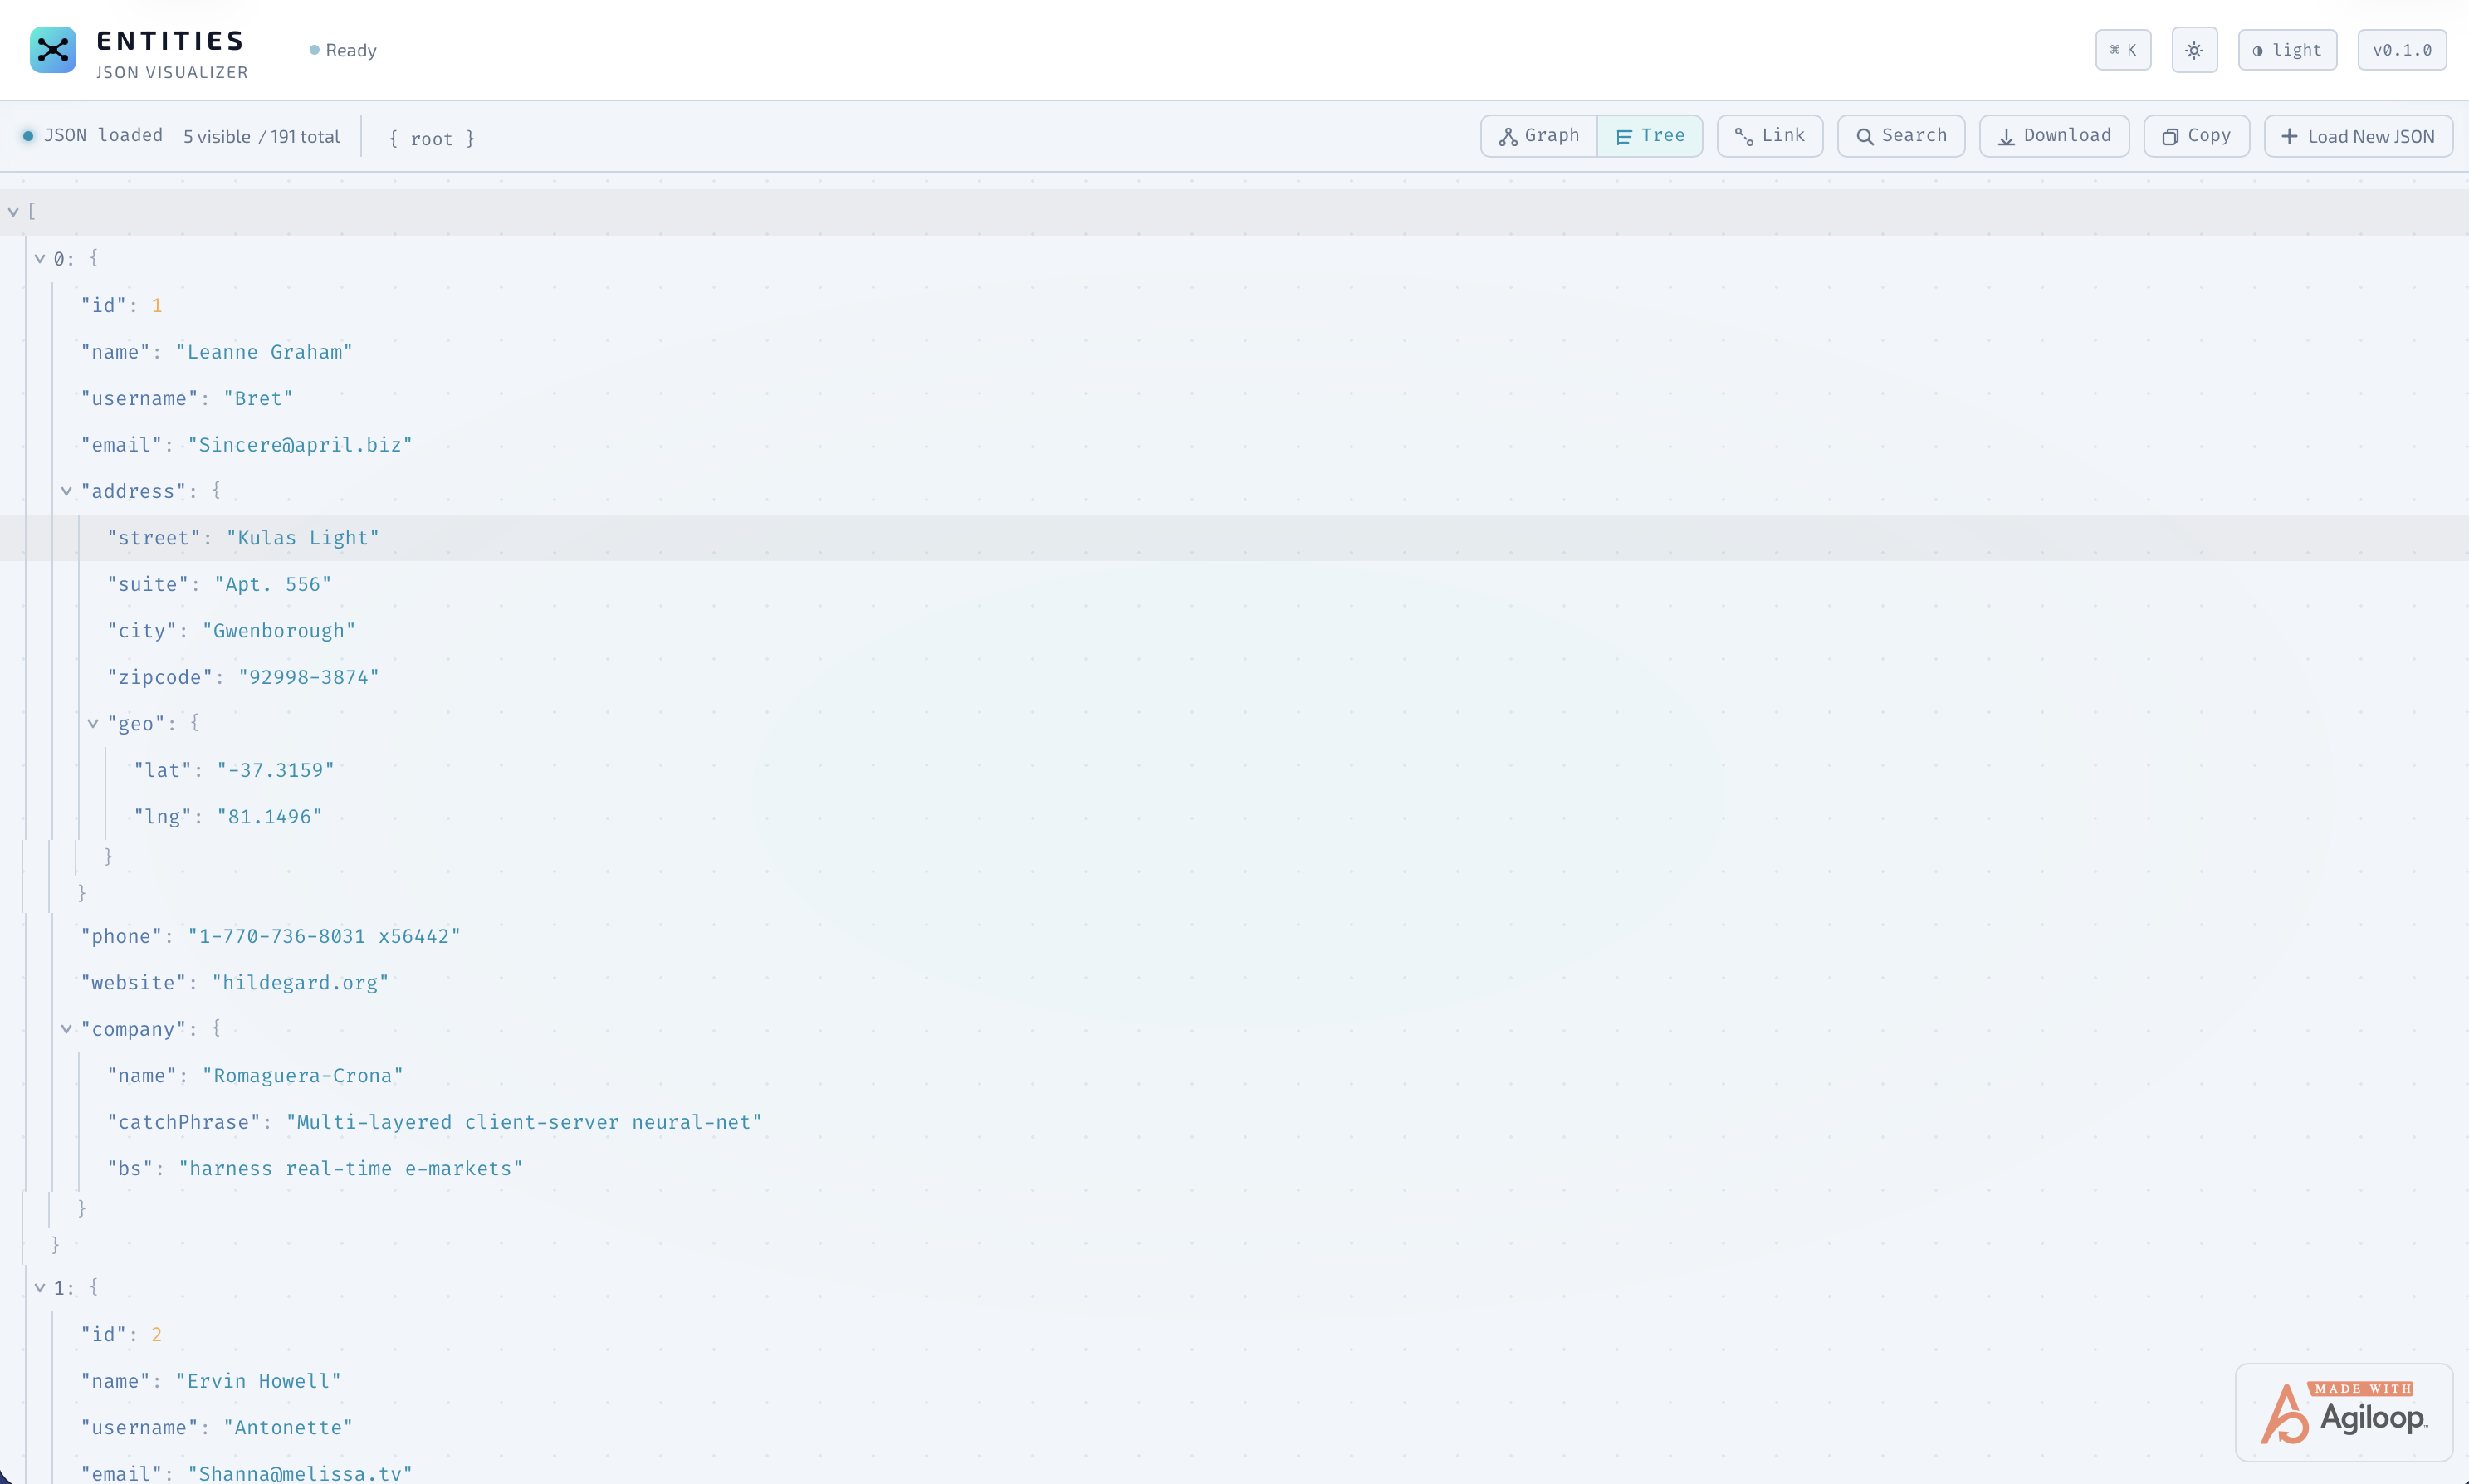The image size is (2469, 1484).
Task: Open the Search panel
Action: (1900, 135)
